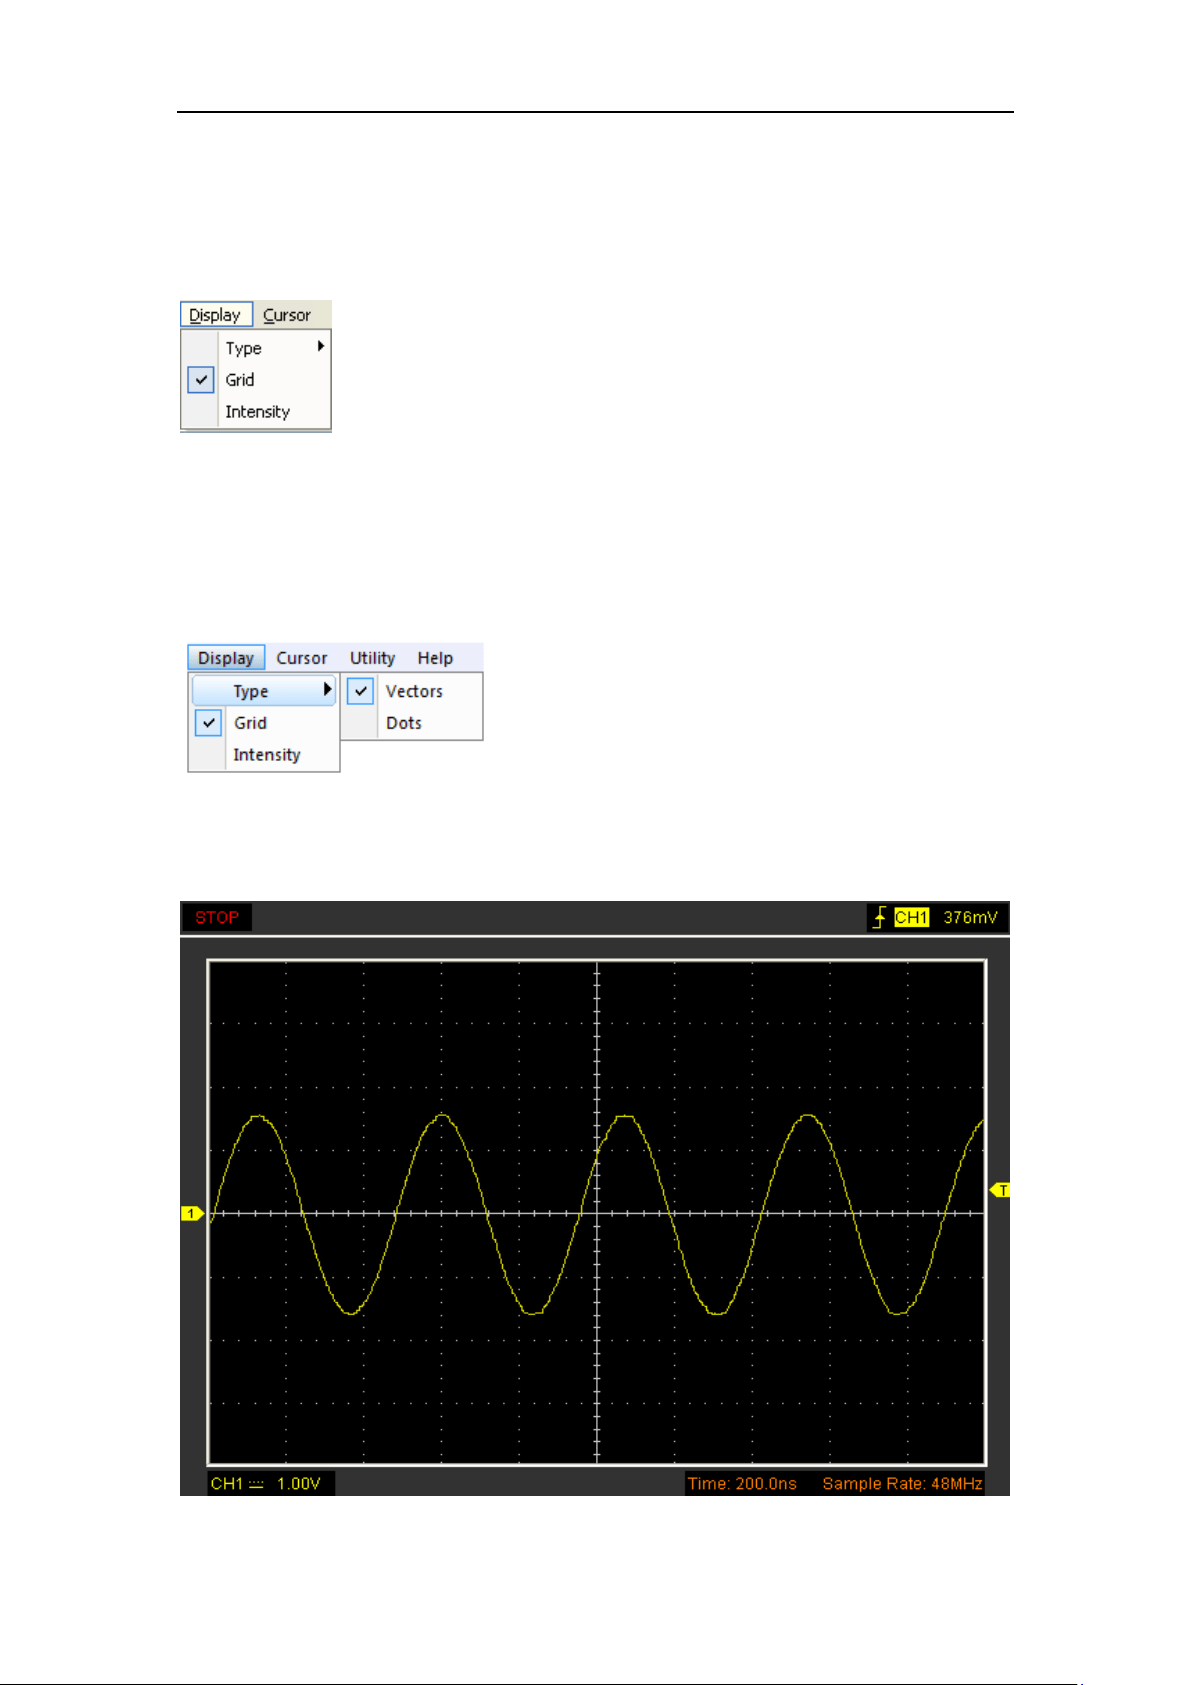The width and height of the screenshot is (1192, 1685).
Task: Open the Help menu
Action: (x=435, y=658)
